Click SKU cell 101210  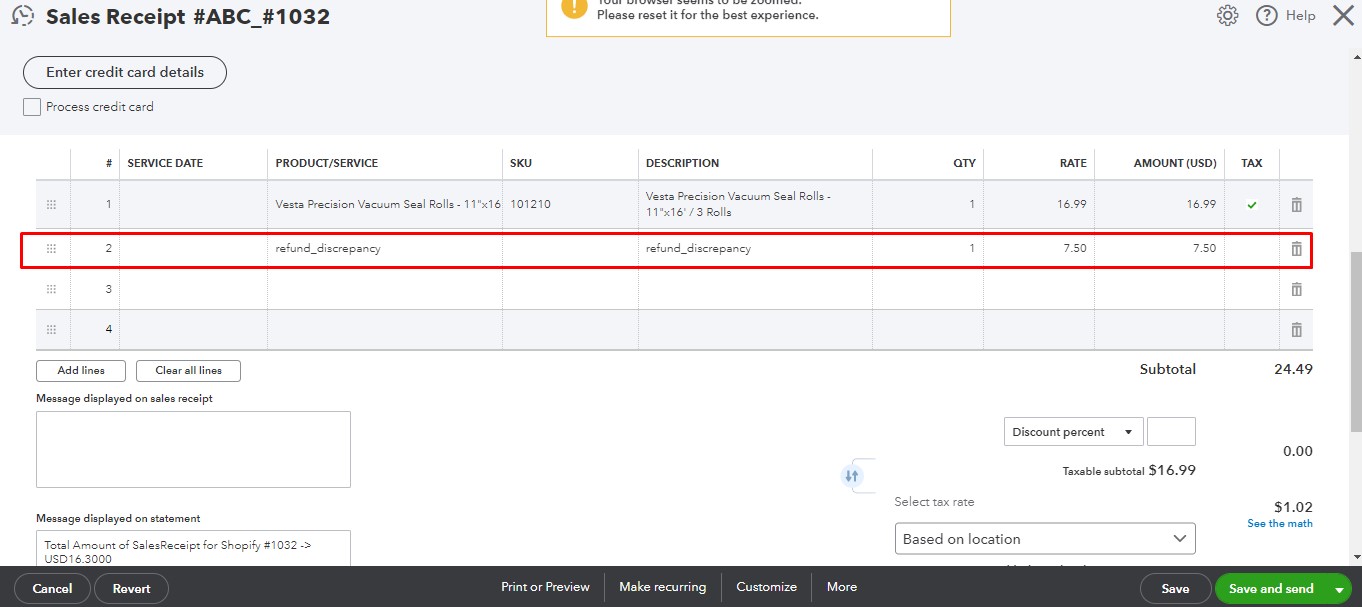570,204
